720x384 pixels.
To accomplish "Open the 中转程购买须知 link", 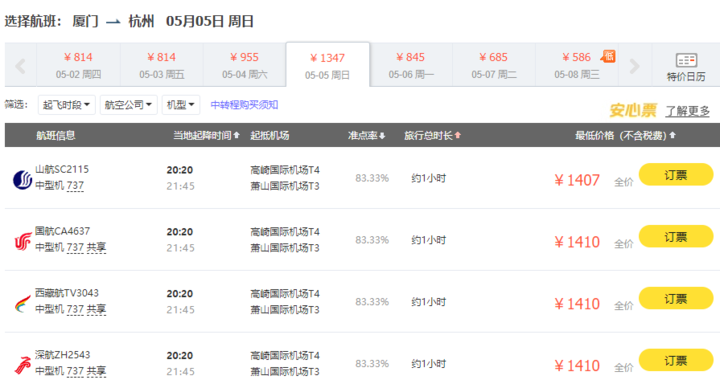I will (x=244, y=105).
